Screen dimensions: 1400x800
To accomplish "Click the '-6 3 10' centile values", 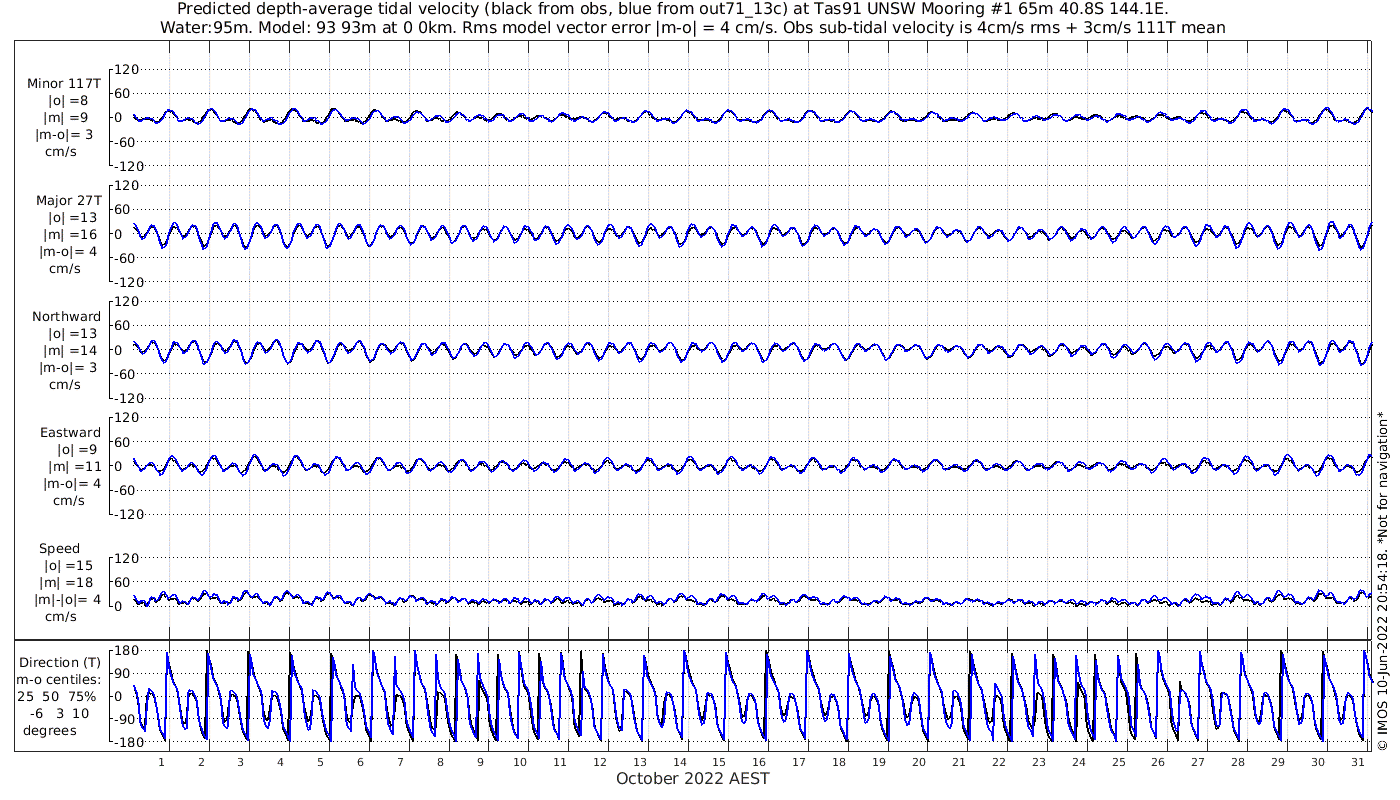I will [59, 714].
